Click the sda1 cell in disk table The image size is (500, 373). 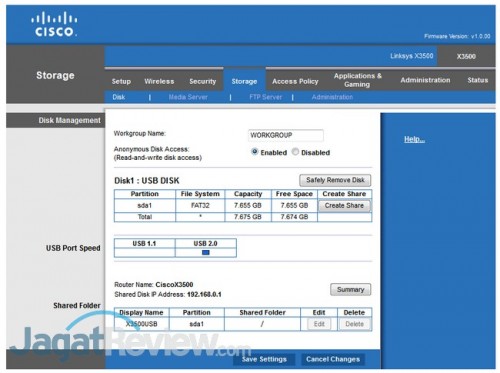(x=145, y=206)
